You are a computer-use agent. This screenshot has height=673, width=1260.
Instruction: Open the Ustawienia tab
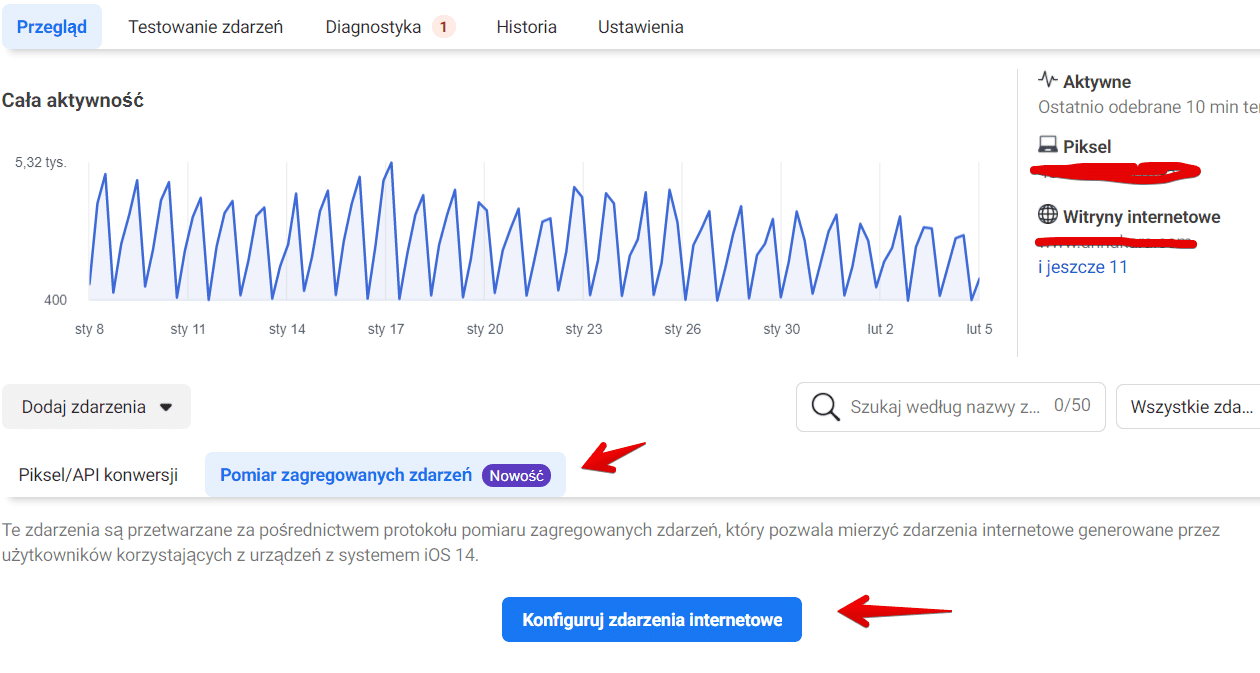point(640,27)
